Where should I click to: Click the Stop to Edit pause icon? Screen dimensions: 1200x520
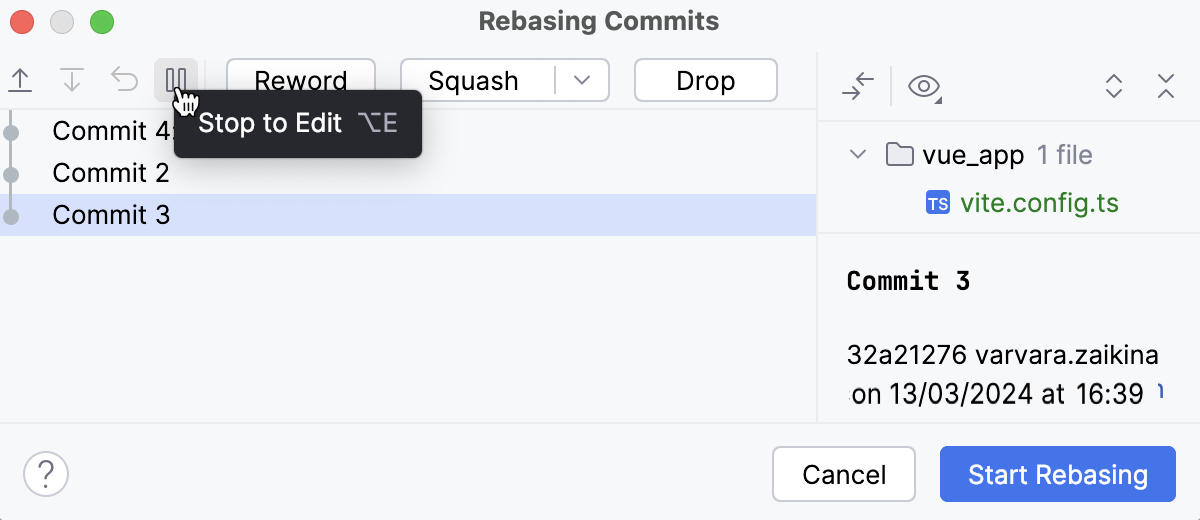[176, 80]
